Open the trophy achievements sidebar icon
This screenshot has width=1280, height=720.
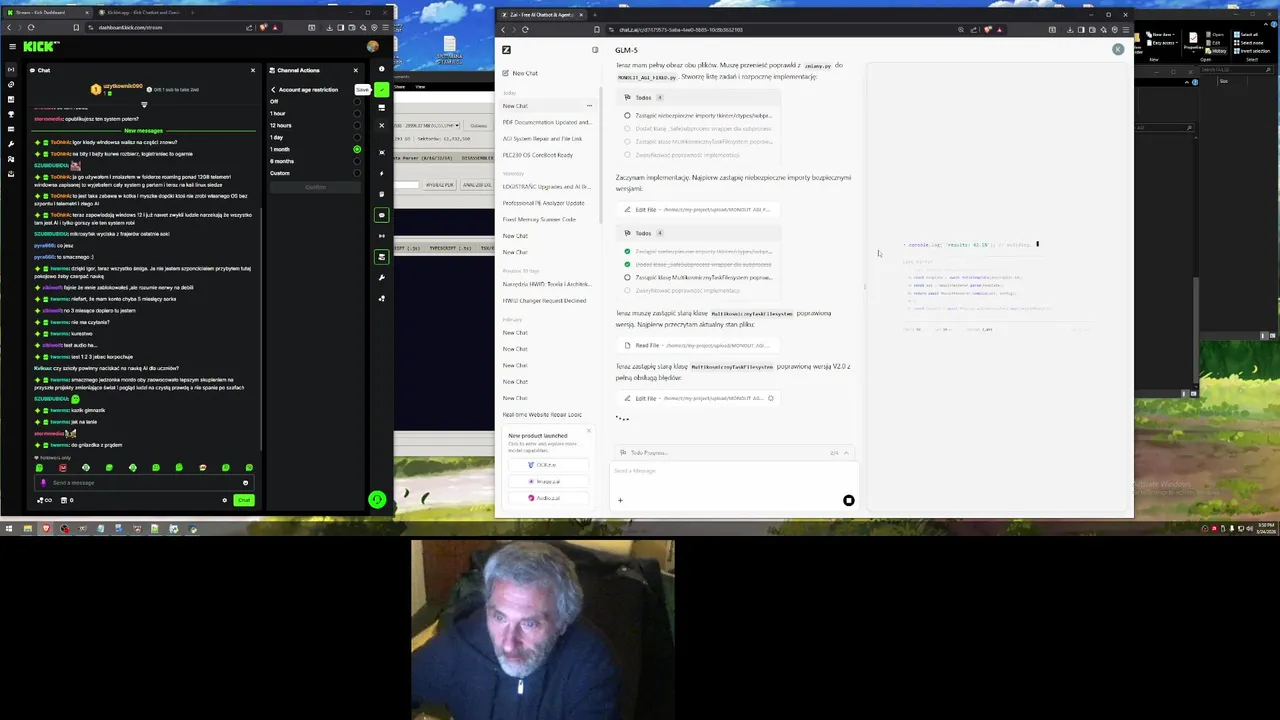[x=11, y=114]
